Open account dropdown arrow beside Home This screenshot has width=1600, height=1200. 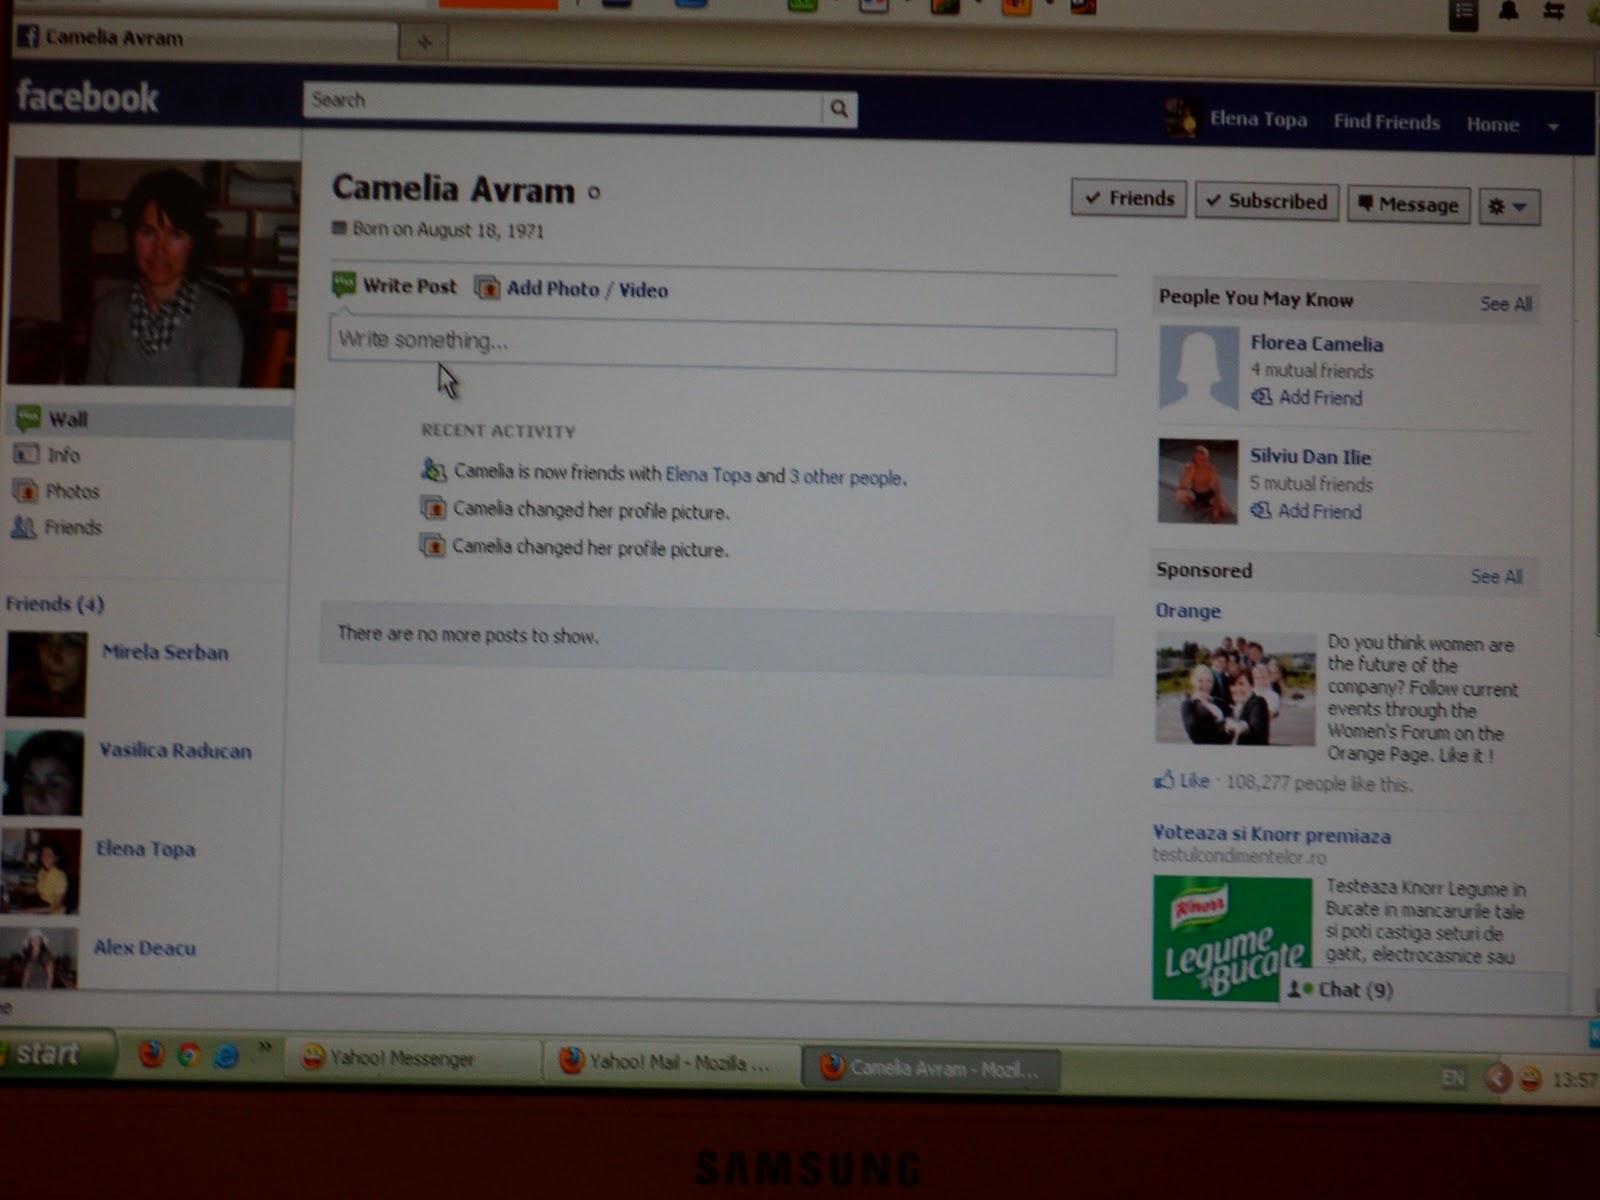pyautogui.click(x=1553, y=127)
